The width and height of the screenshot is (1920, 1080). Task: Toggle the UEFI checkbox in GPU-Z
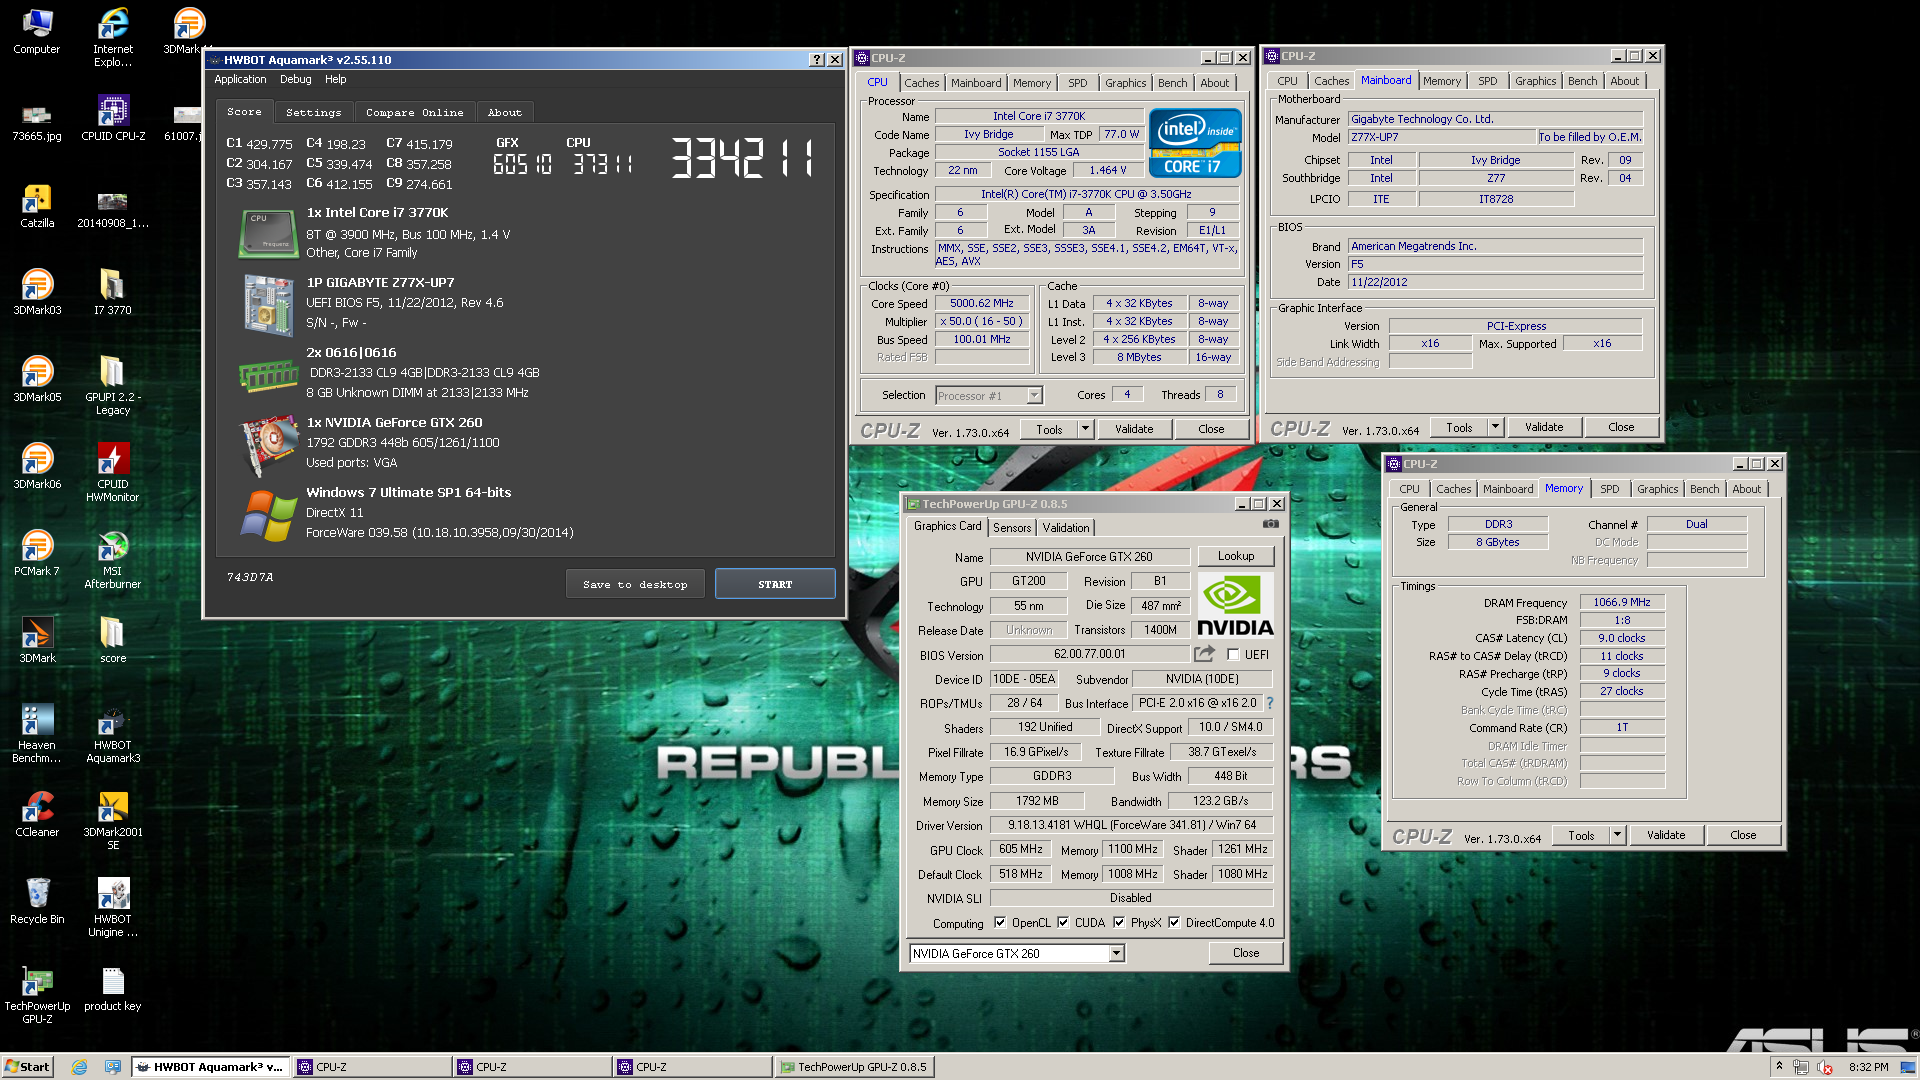coord(1233,655)
